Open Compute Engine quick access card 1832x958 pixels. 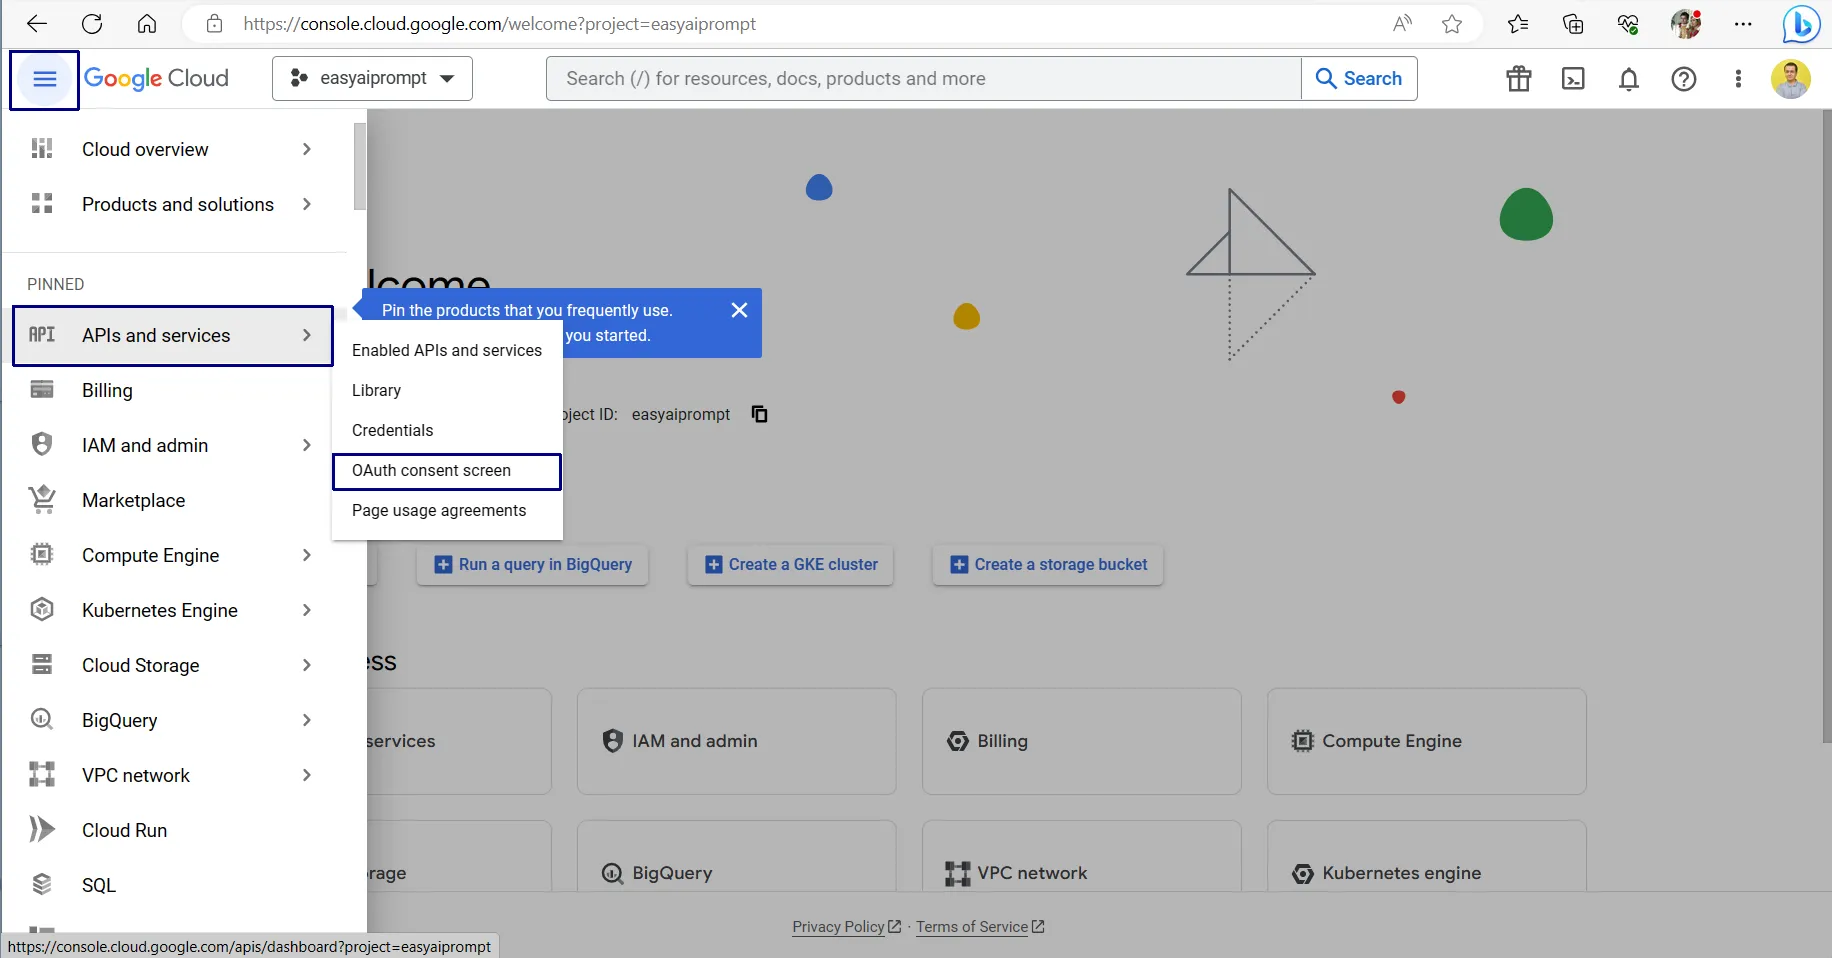[1426, 741]
